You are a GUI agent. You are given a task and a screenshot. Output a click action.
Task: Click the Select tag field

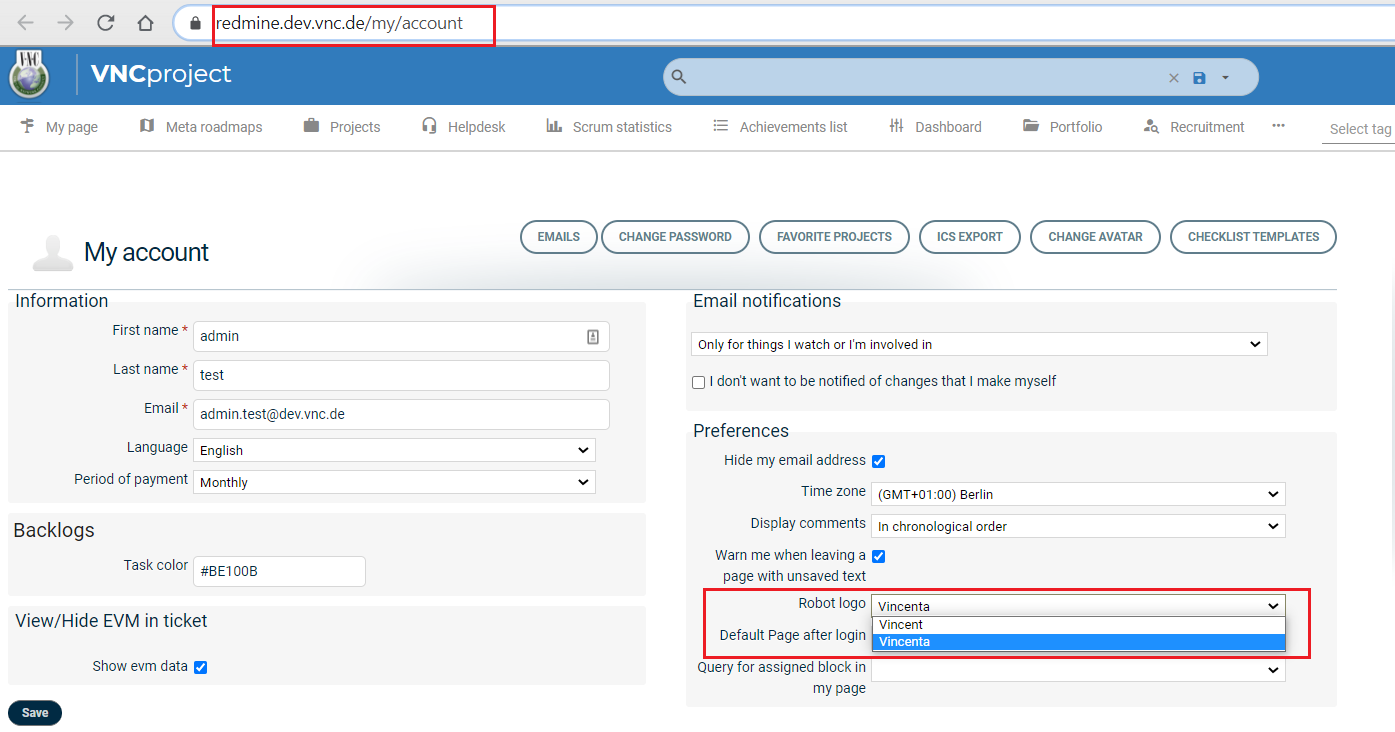1359,129
